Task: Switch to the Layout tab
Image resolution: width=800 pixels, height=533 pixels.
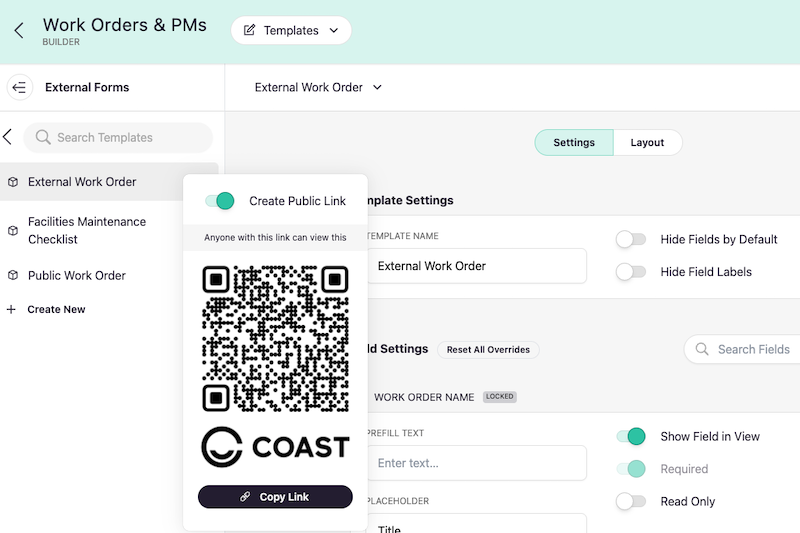Action: (x=647, y=142)
